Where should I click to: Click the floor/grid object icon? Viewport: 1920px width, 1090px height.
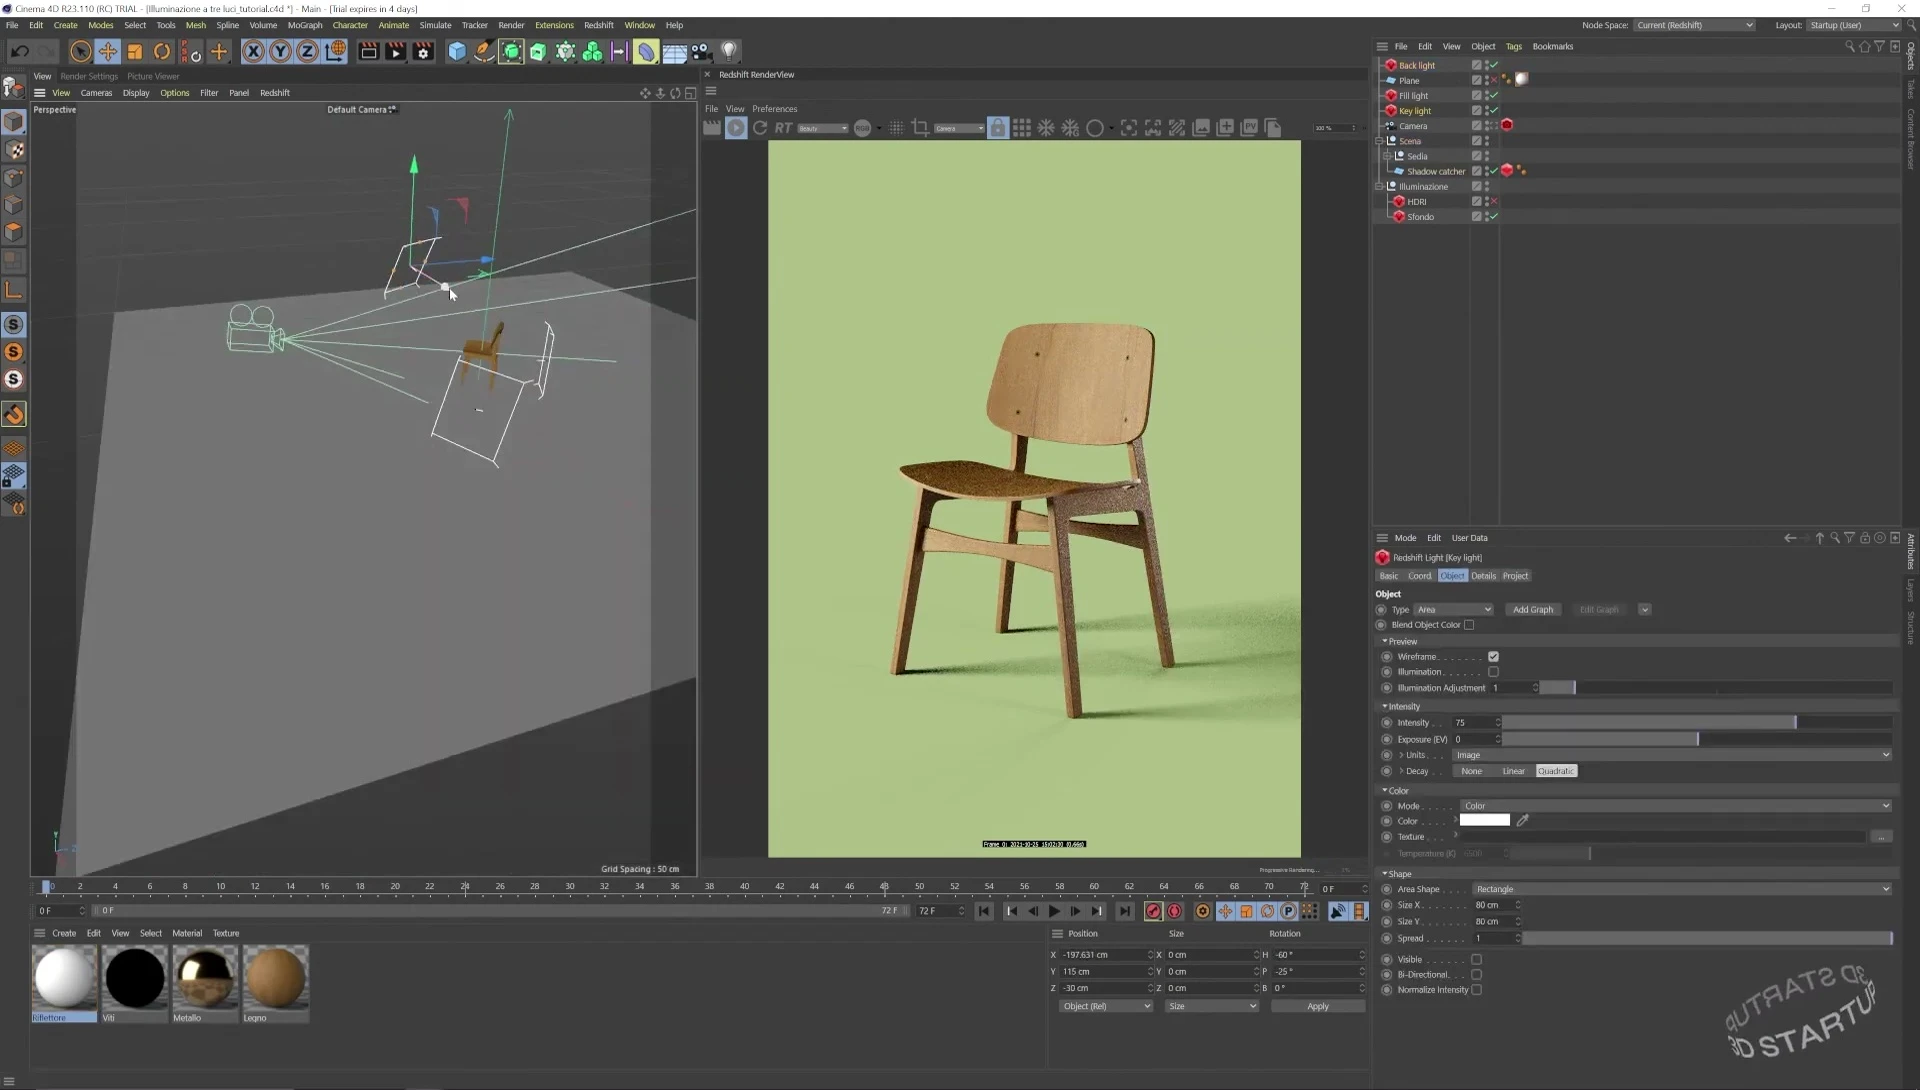coord(674,51)
